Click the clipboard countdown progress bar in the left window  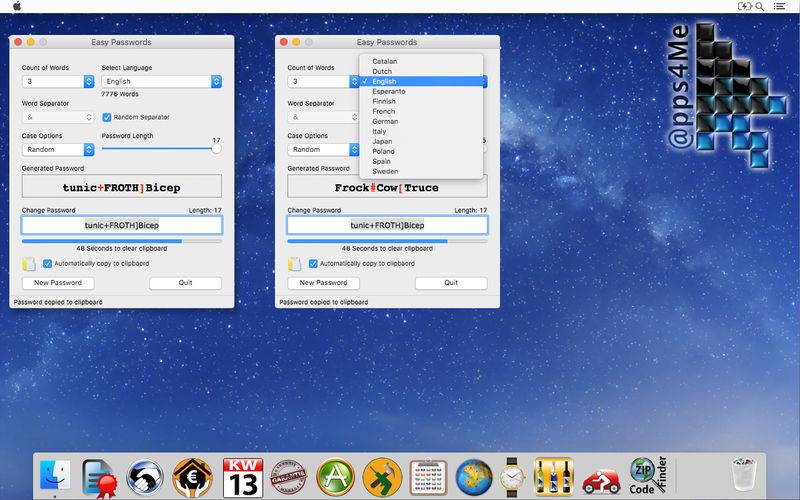(121, 241)
